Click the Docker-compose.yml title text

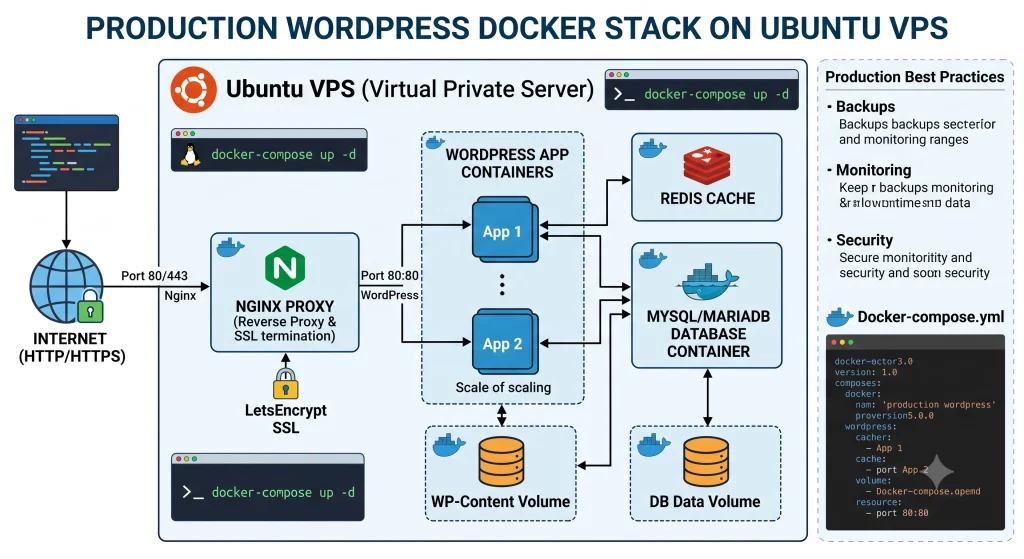(931, 317)
